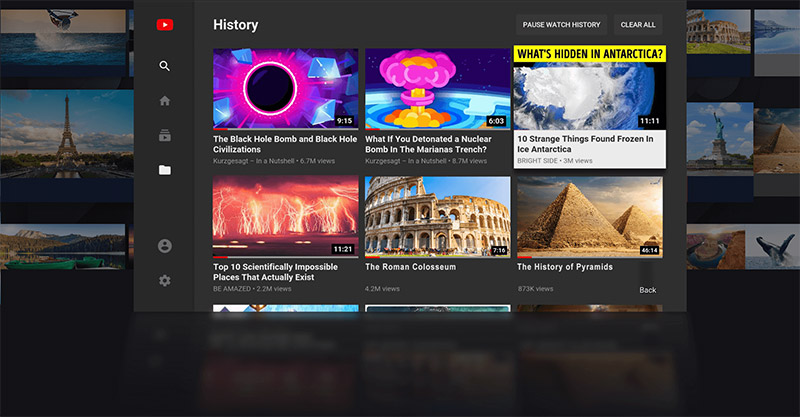800x417 pixels.
Task: Select the Antarctica frozen things video thumbnail
Action: [x=589, y=88]
